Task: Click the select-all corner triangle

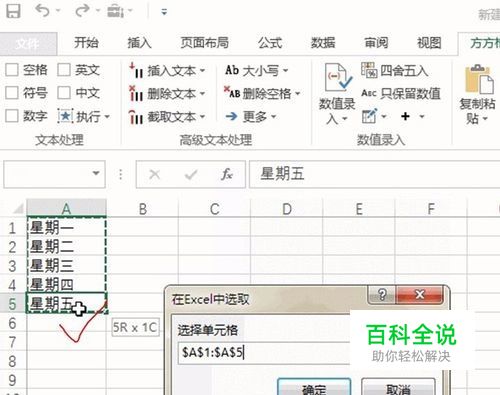Action: pyautogui.click(x=18, y=209)
